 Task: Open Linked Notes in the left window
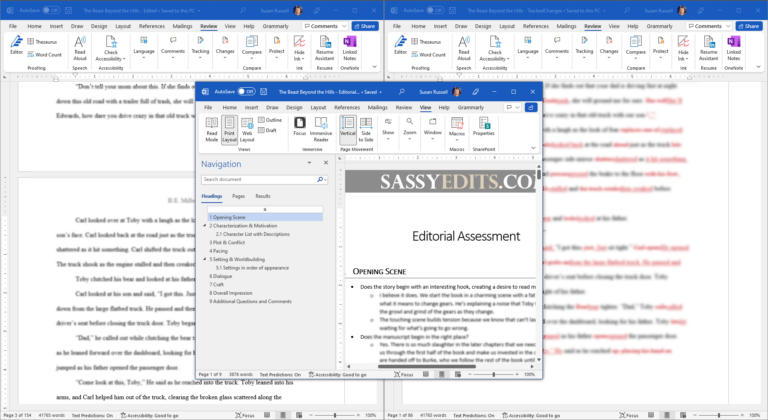(350, 48)
